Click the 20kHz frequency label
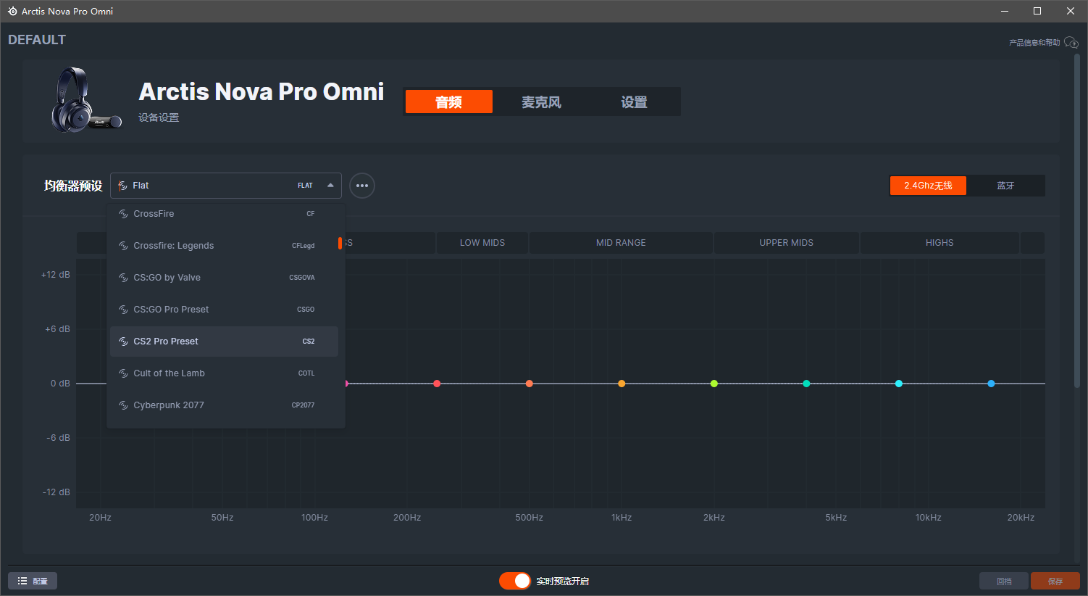This screenshot has width=1088, height=596. click(x=1021, y=518)
